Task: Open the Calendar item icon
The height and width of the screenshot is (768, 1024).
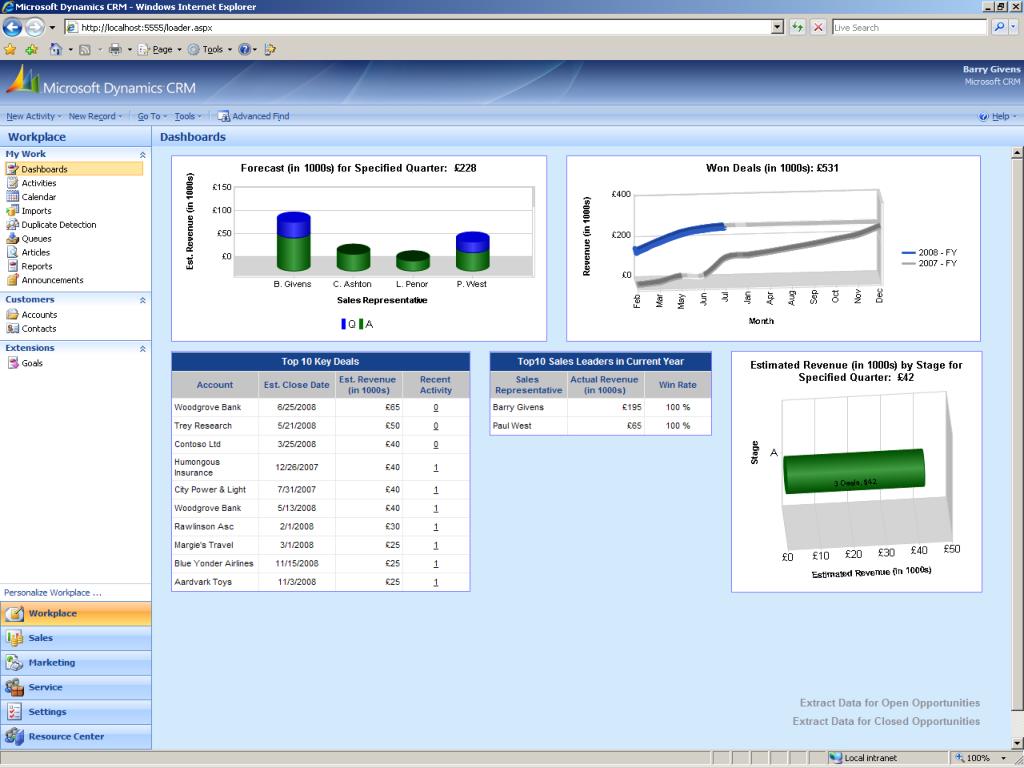Action: [12, 197]
